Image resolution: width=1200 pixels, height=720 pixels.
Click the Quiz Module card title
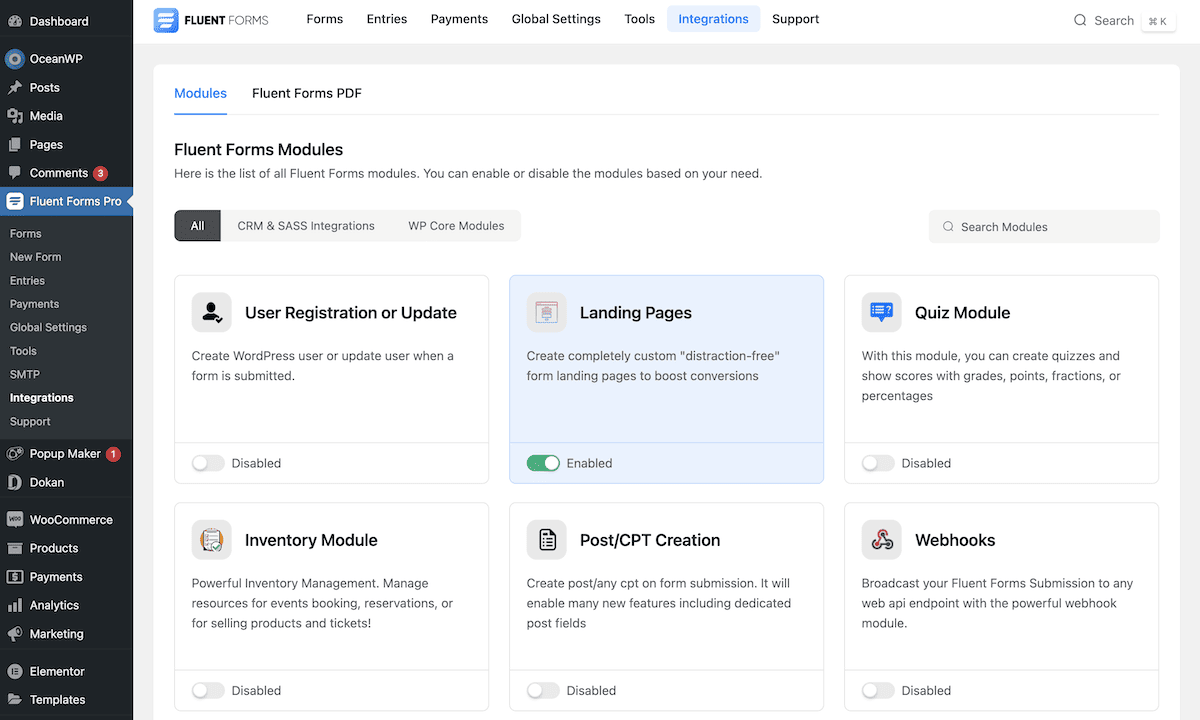pyautogui.click(x=962, y=313)
